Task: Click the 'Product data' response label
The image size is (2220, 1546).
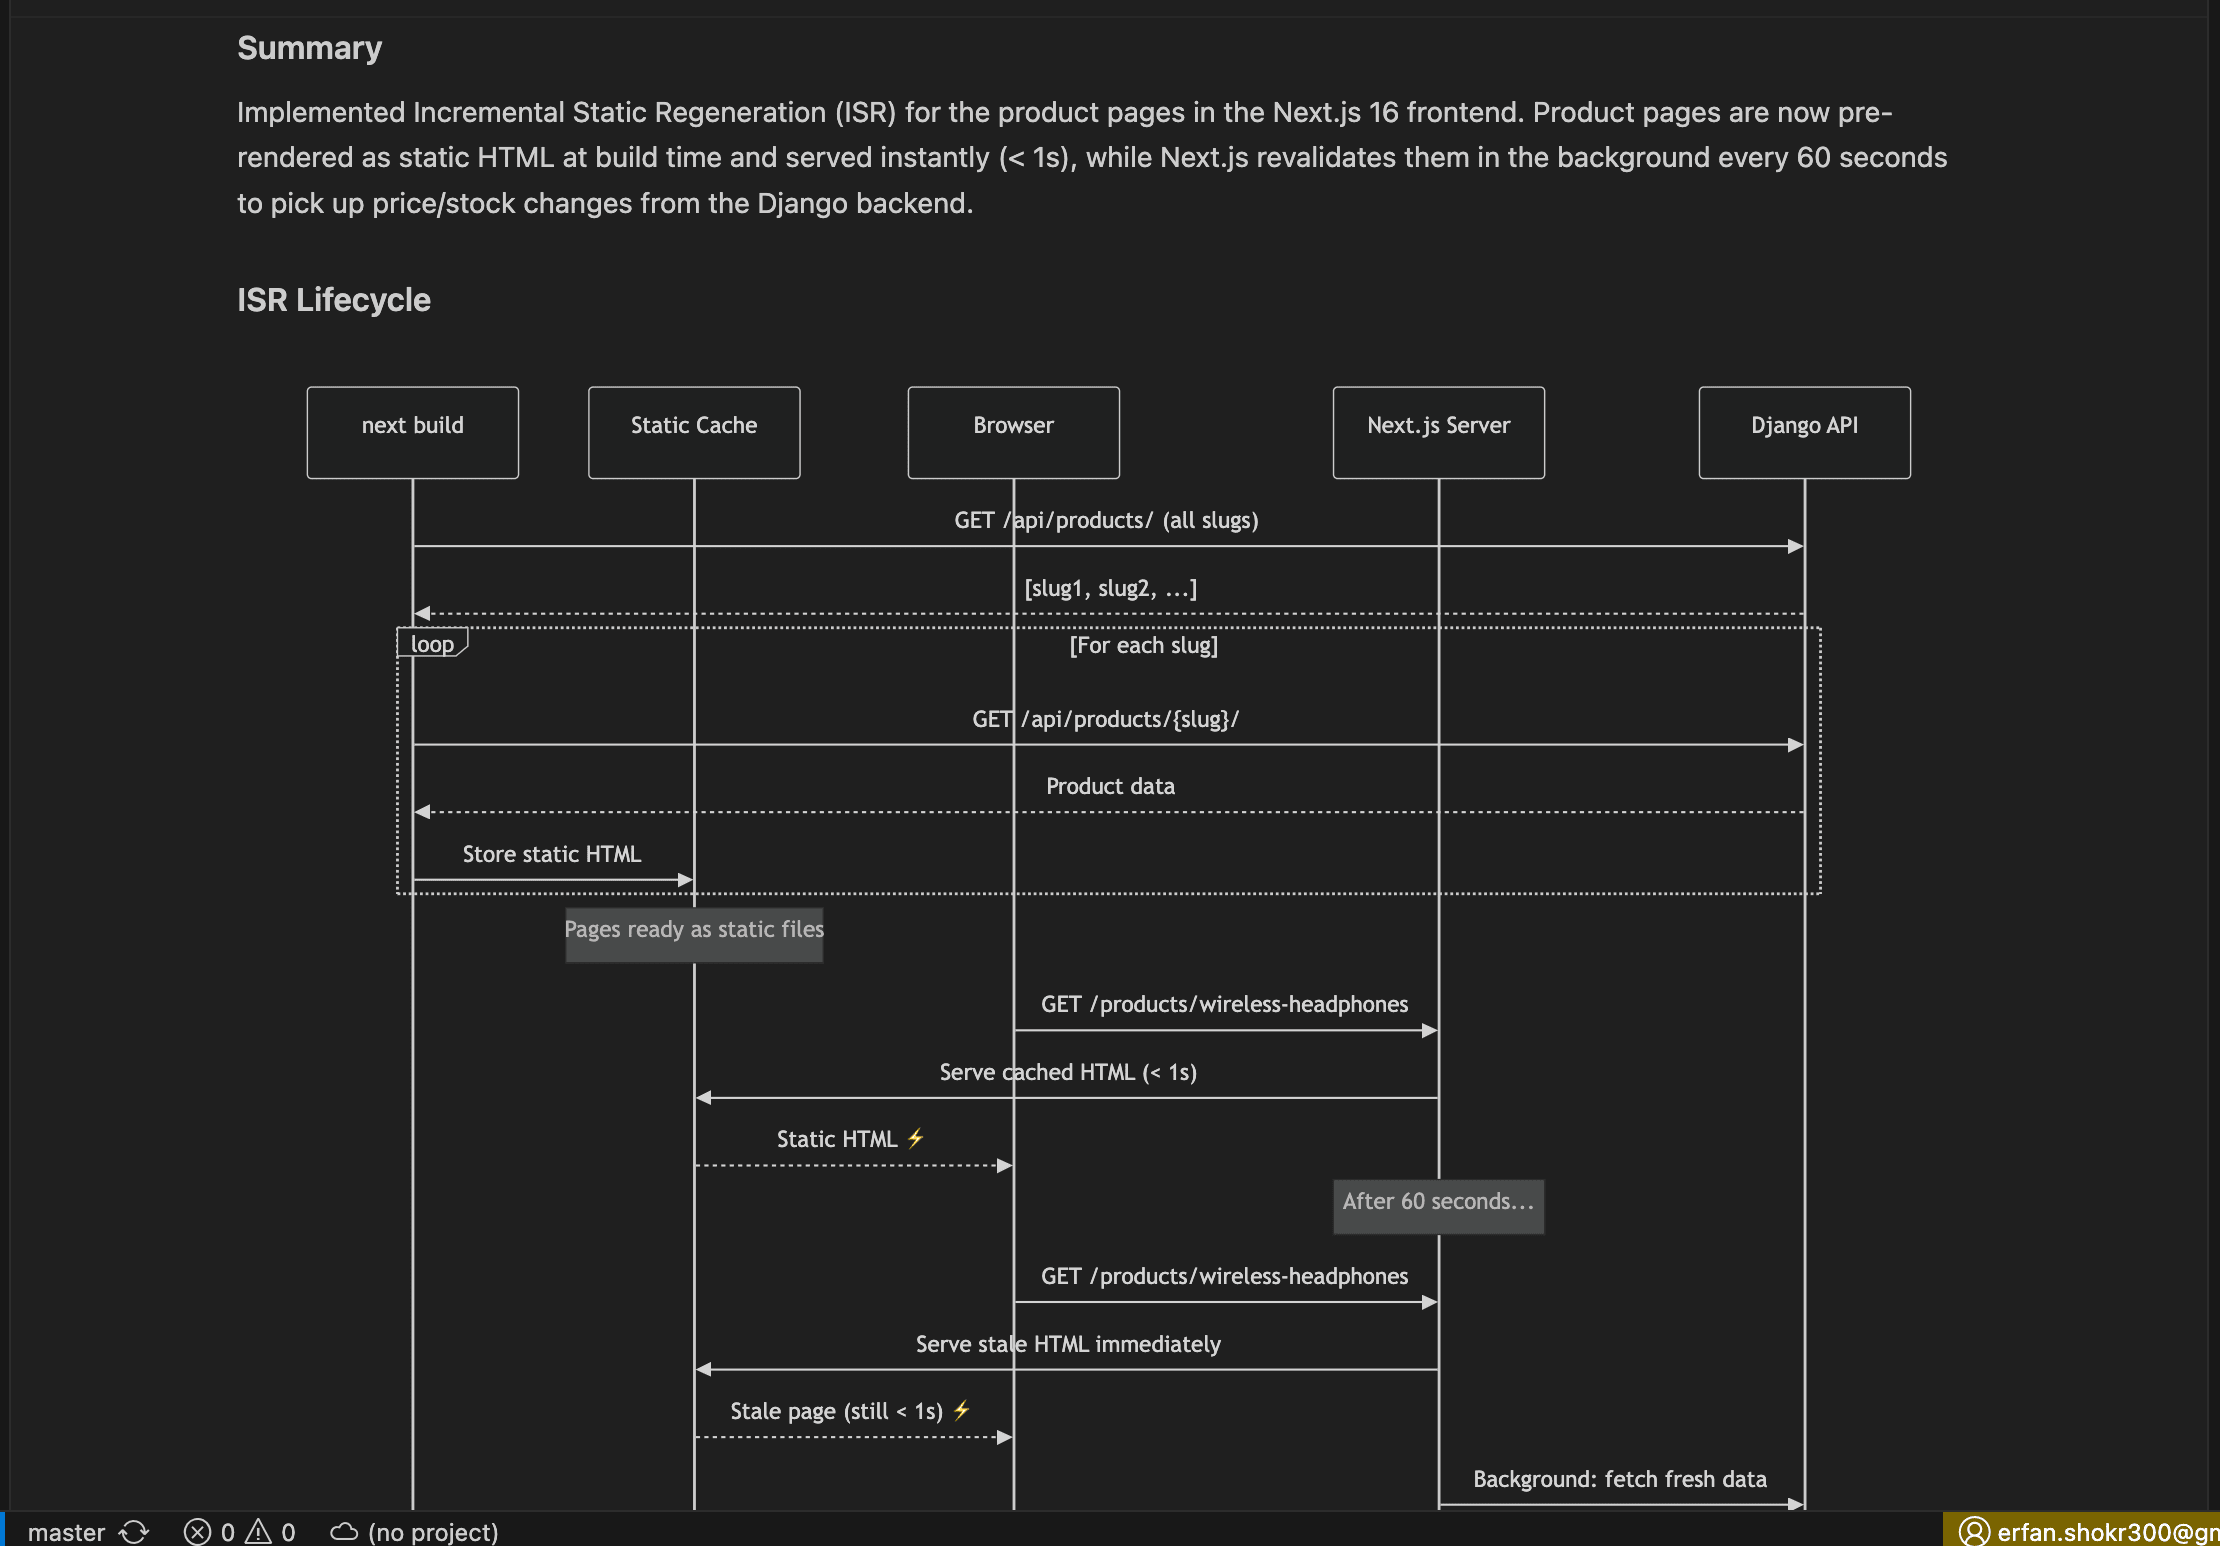Action: (1110, 786)
